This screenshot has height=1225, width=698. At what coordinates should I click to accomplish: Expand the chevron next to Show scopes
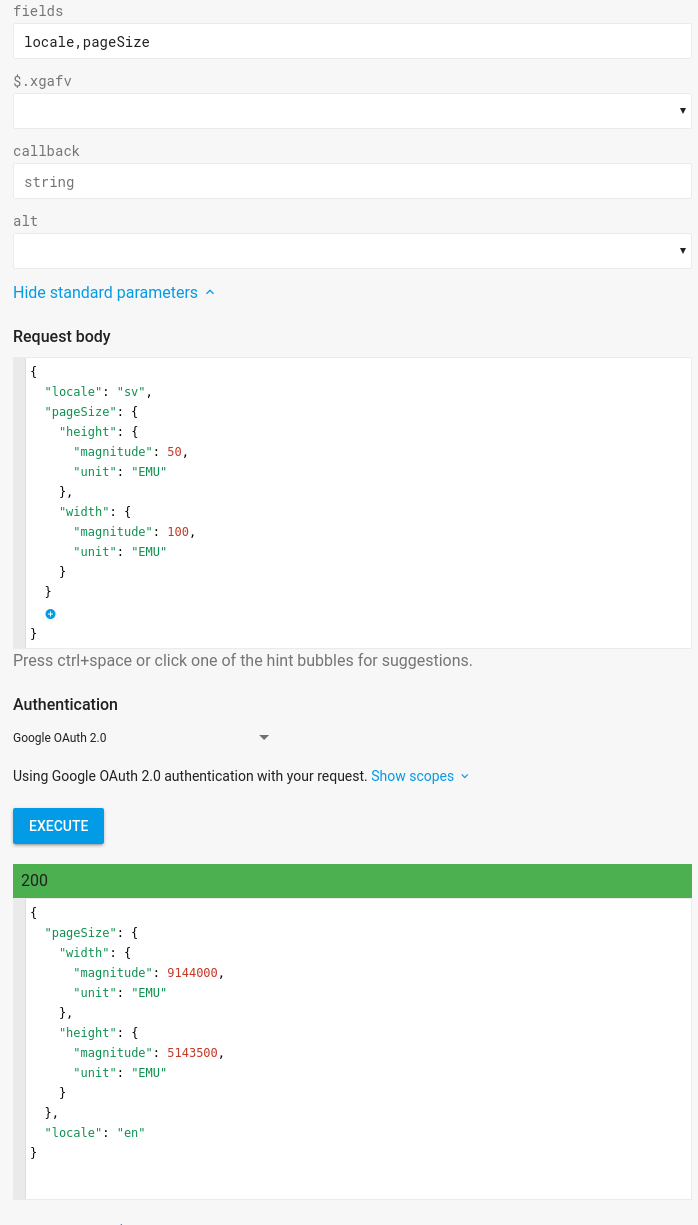click(465, 776)
